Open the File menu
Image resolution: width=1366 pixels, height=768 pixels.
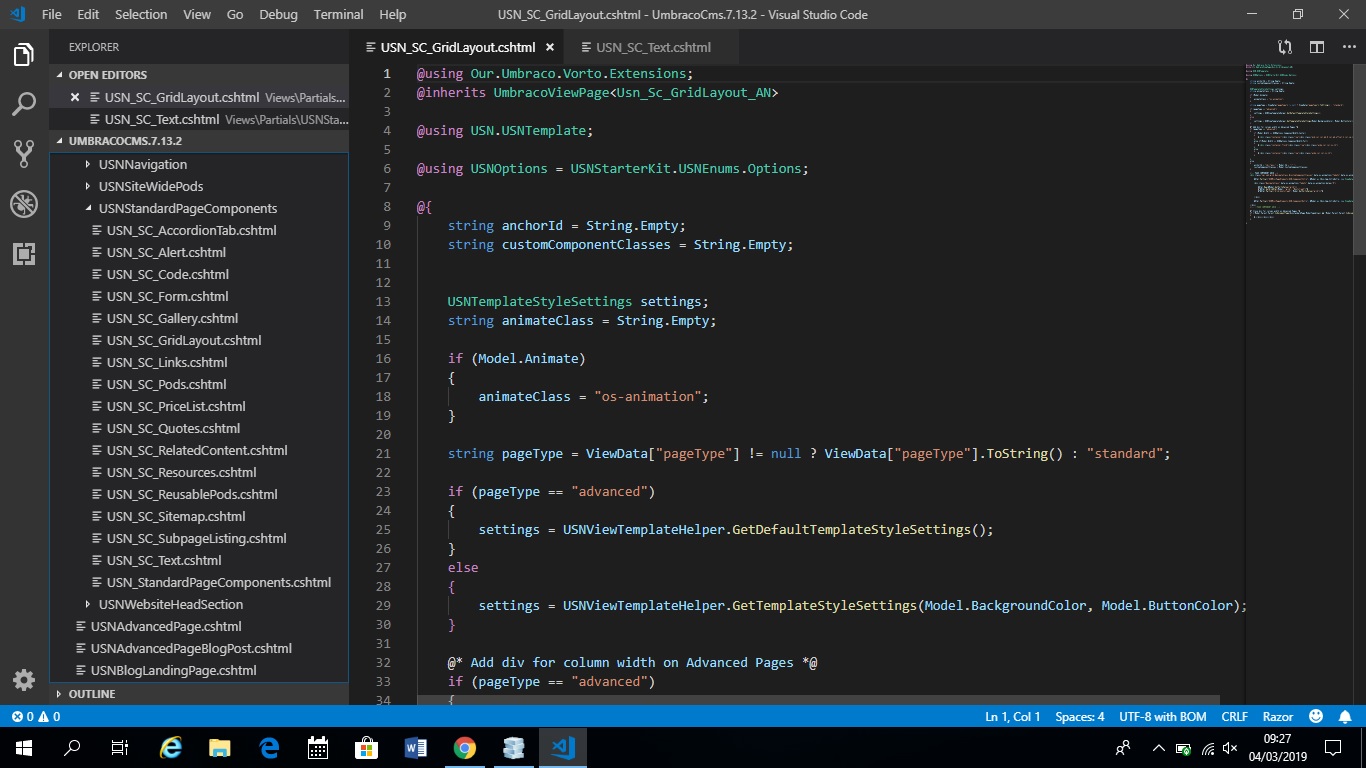click(x=52, y=14)
